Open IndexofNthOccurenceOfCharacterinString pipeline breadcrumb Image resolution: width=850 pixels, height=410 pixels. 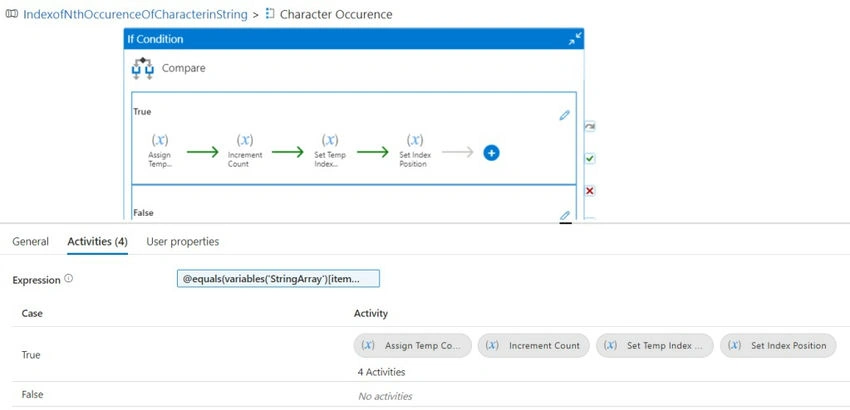pyautogui.click(x=135, y=15)
